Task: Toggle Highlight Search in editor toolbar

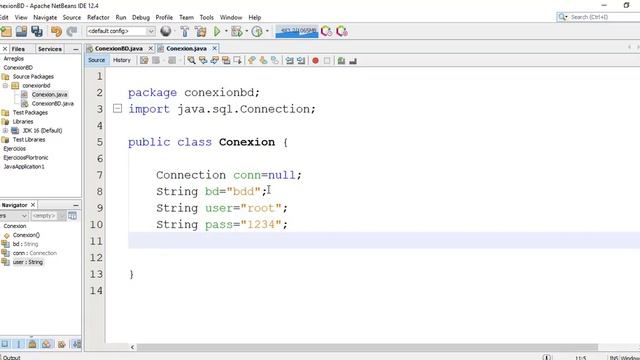Action: coord(226,60)
